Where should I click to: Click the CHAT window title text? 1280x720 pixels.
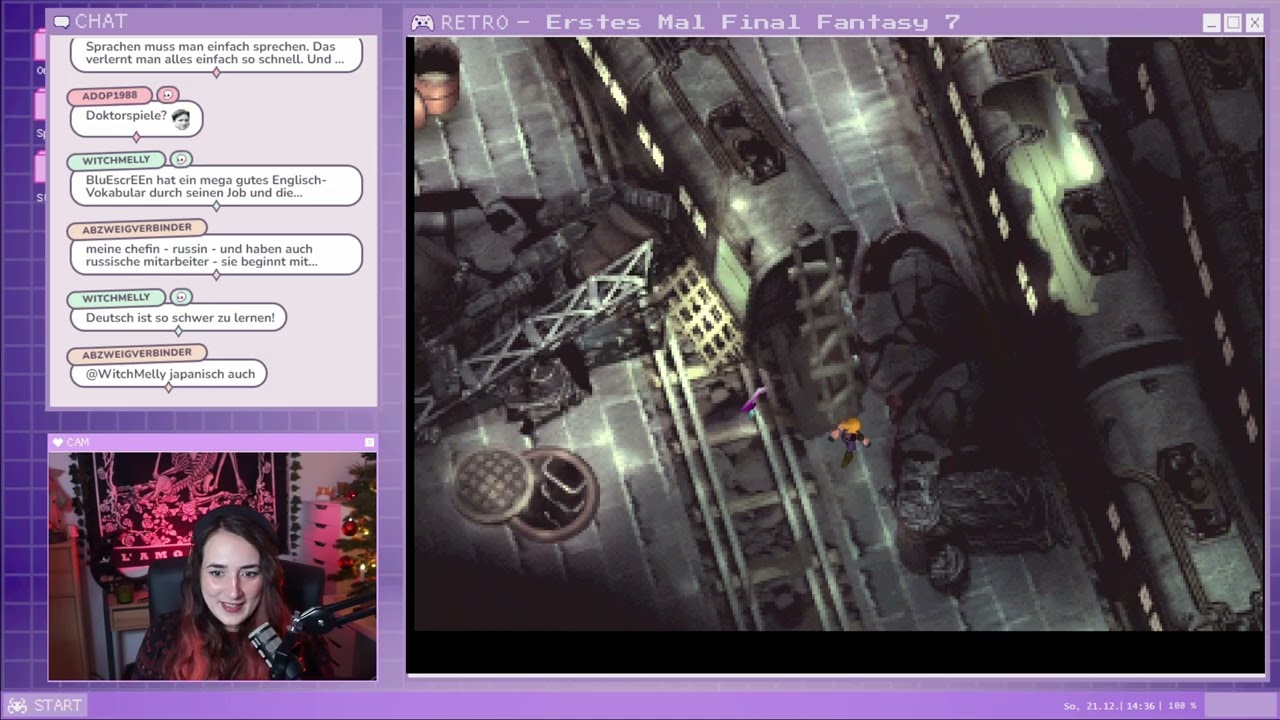pos(101,21)
